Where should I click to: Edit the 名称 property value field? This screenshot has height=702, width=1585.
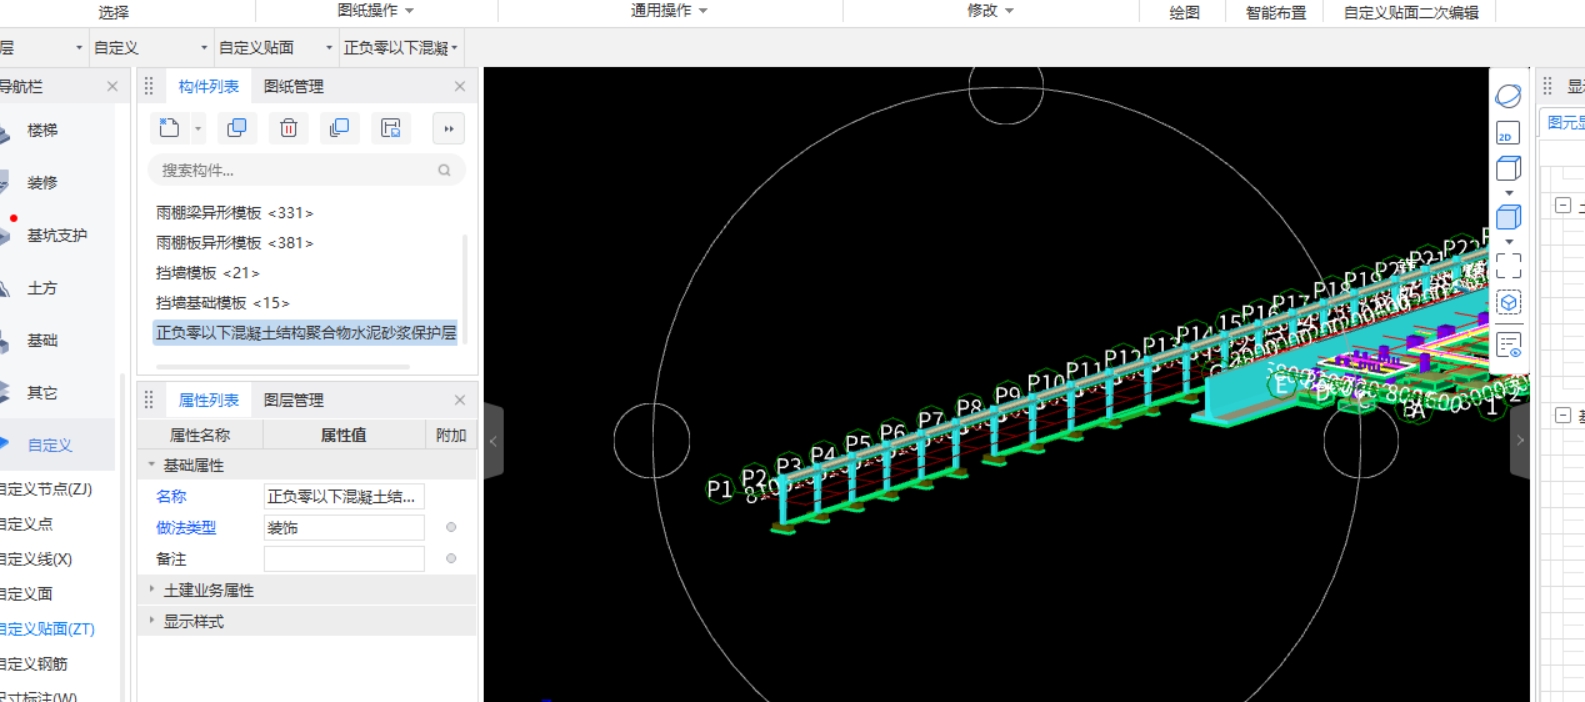pyautogui.click(x=344, y=496)
